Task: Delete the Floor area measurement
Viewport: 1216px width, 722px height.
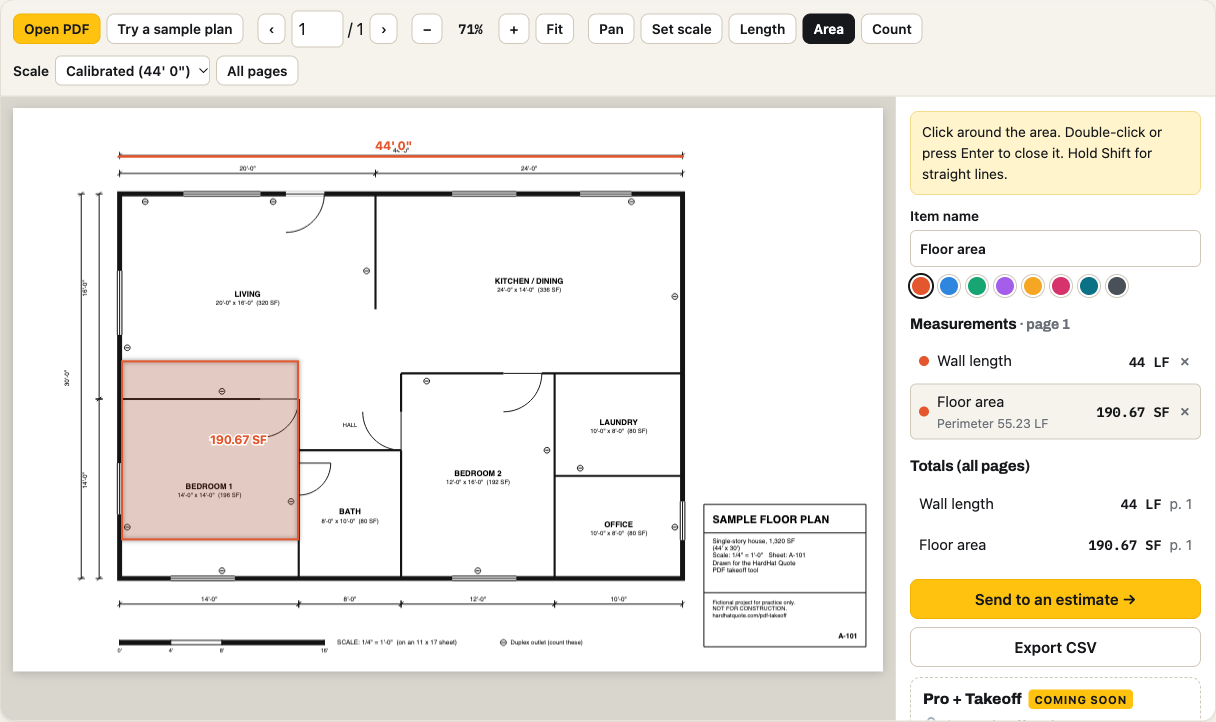Action: pyautogui.click(x=1185, y=412)
